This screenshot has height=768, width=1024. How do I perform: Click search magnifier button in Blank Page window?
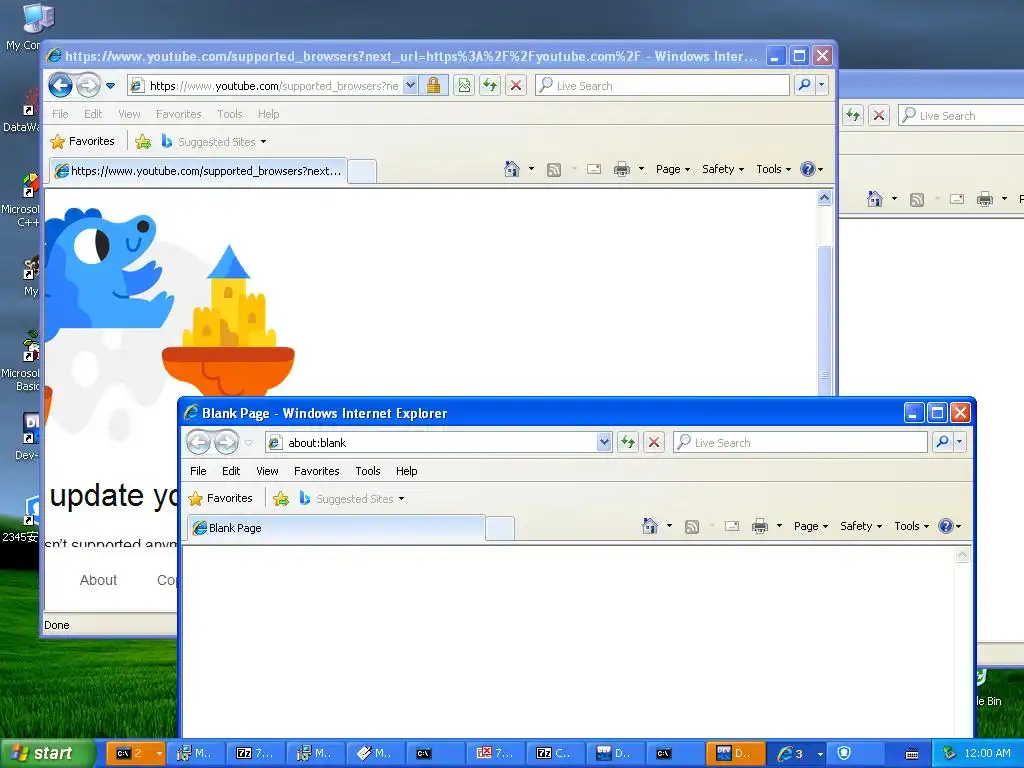(x=942, y=442)
